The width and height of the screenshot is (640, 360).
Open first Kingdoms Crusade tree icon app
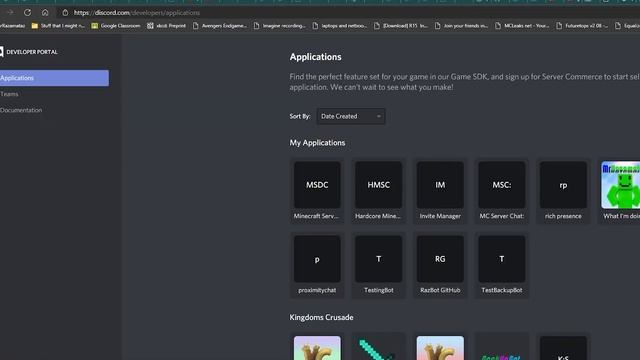point(317,347)
